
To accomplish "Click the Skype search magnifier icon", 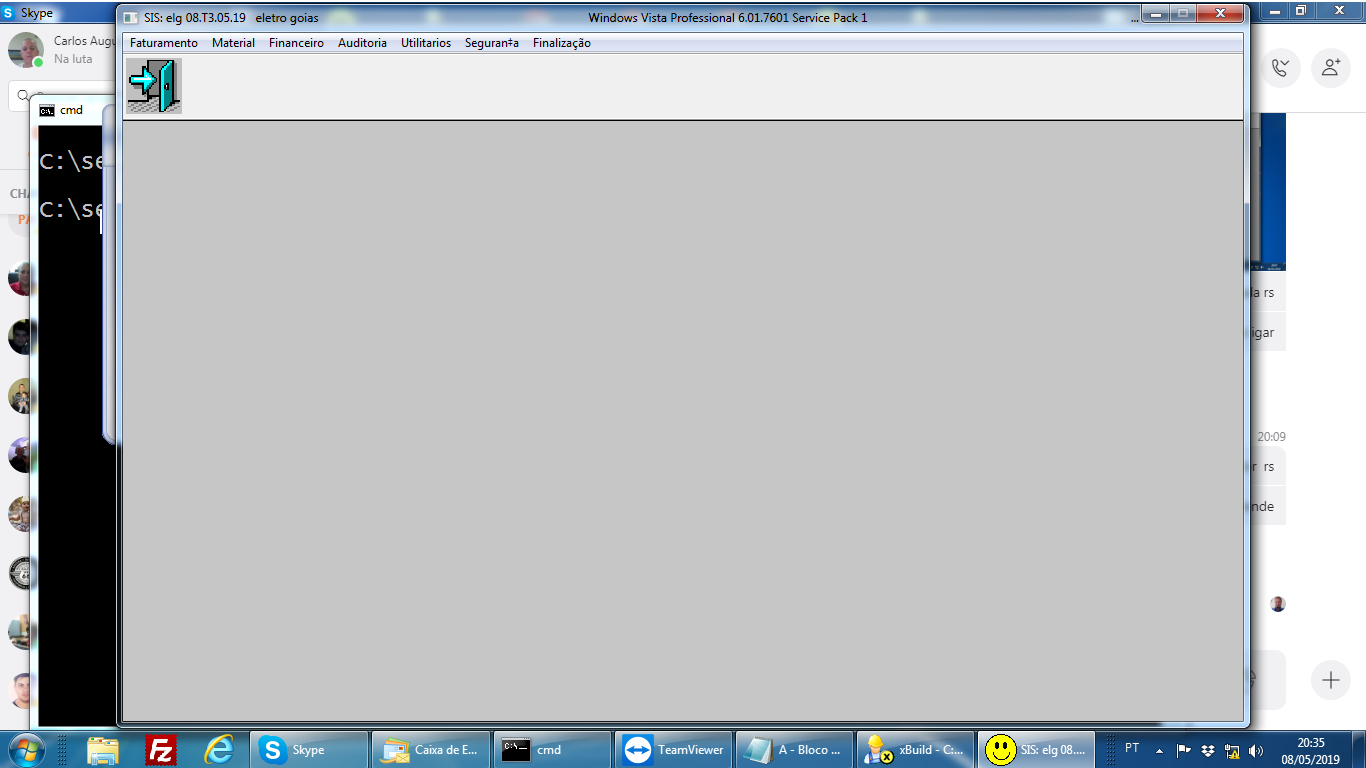I will (x=23, y=96).
